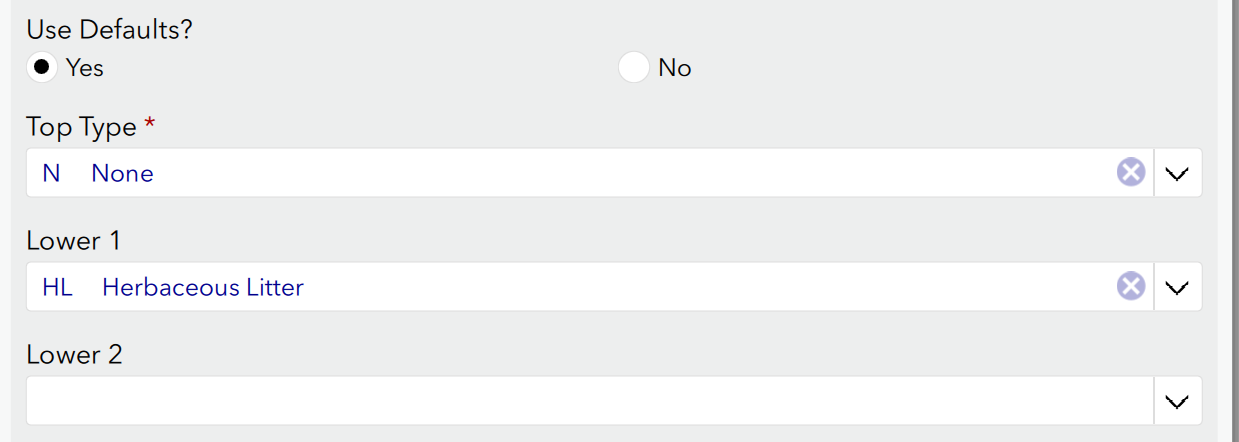
Task: Click blank area between Yes and No
Action: click(360, 68)
